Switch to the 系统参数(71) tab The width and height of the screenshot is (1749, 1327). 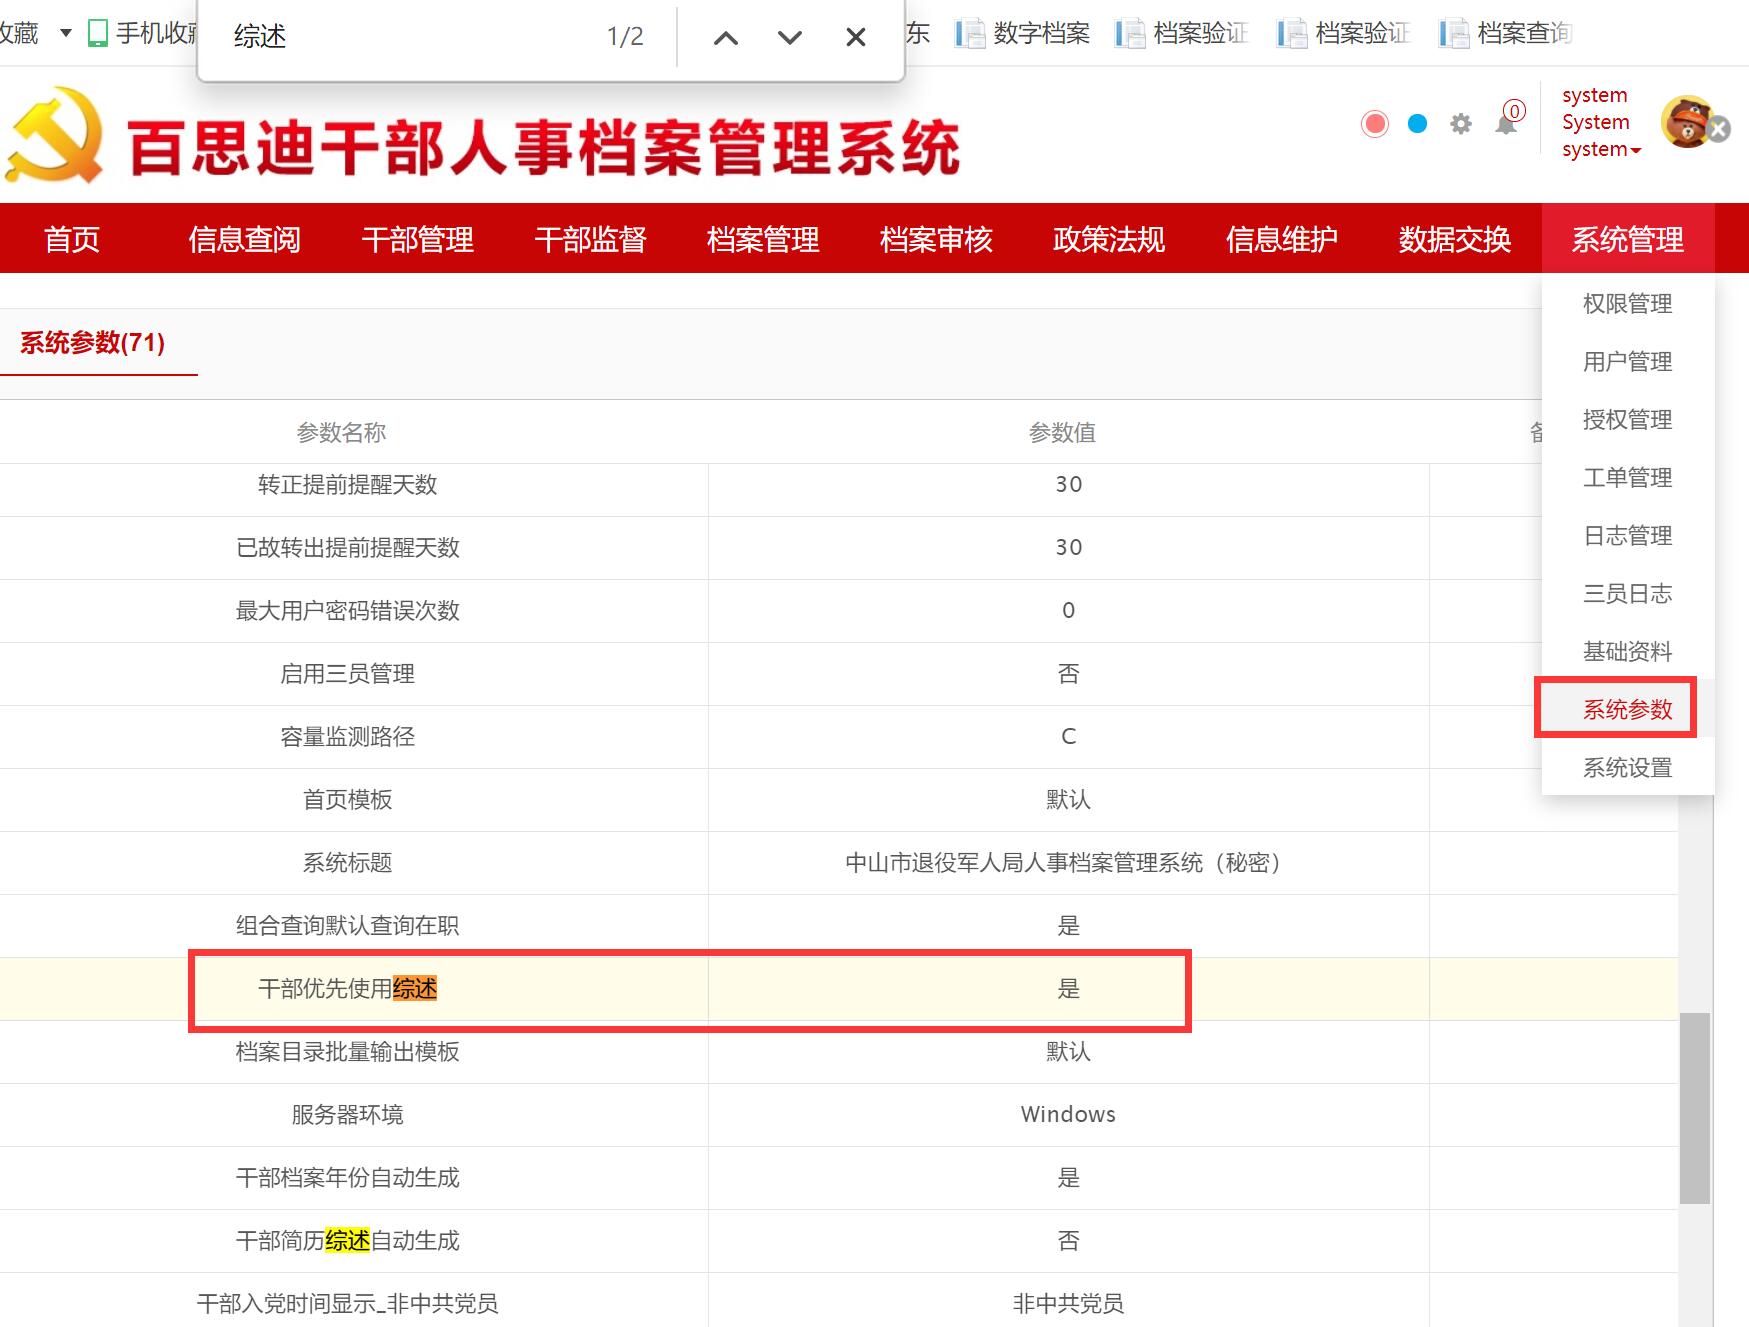coord(93,343)
